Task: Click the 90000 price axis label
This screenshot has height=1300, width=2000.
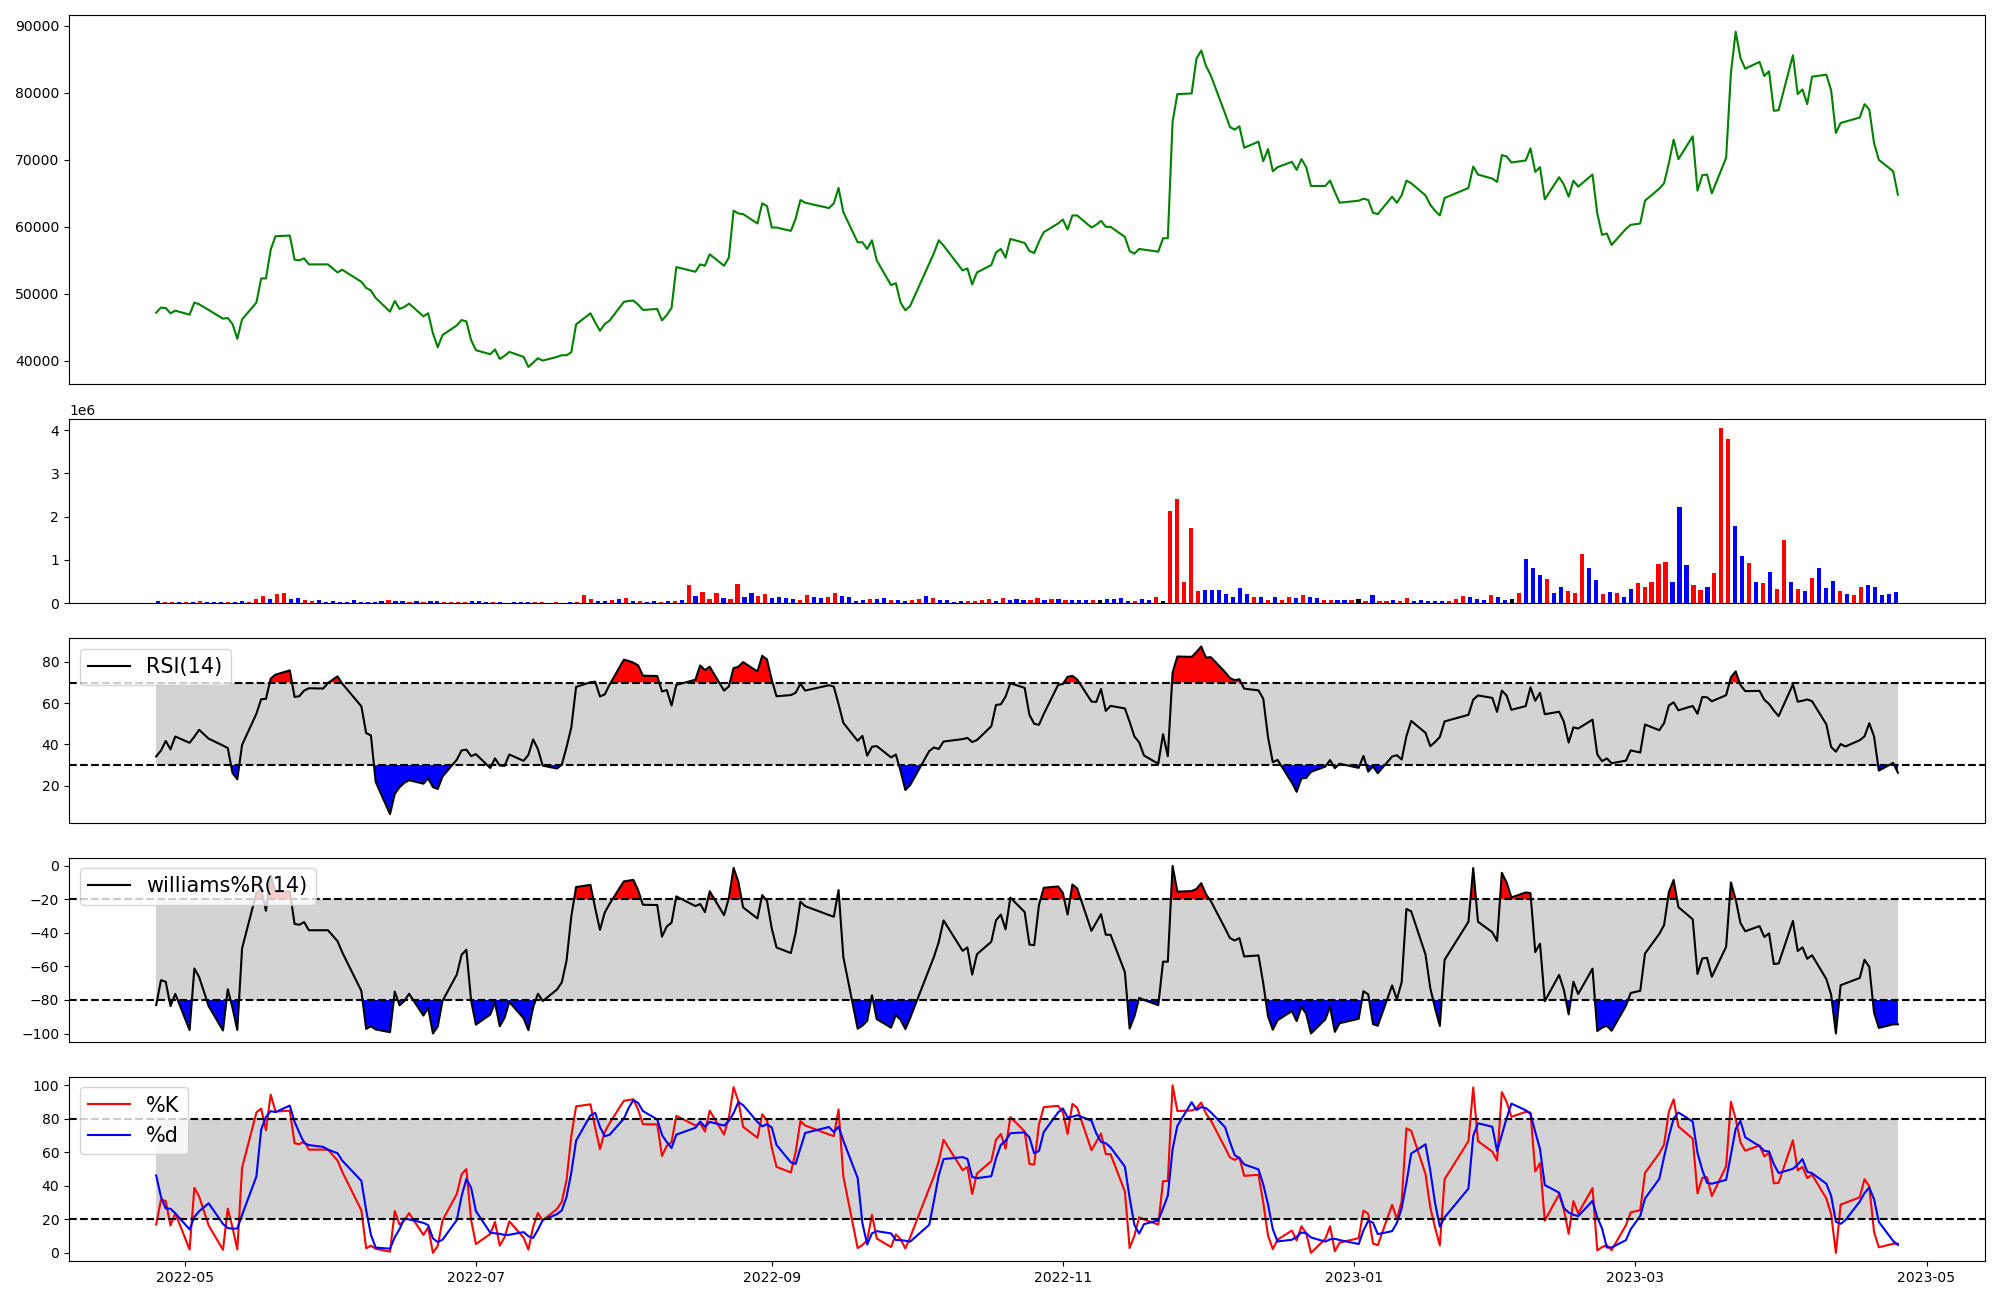Action: pyautogui.click(x=38, y=26)
